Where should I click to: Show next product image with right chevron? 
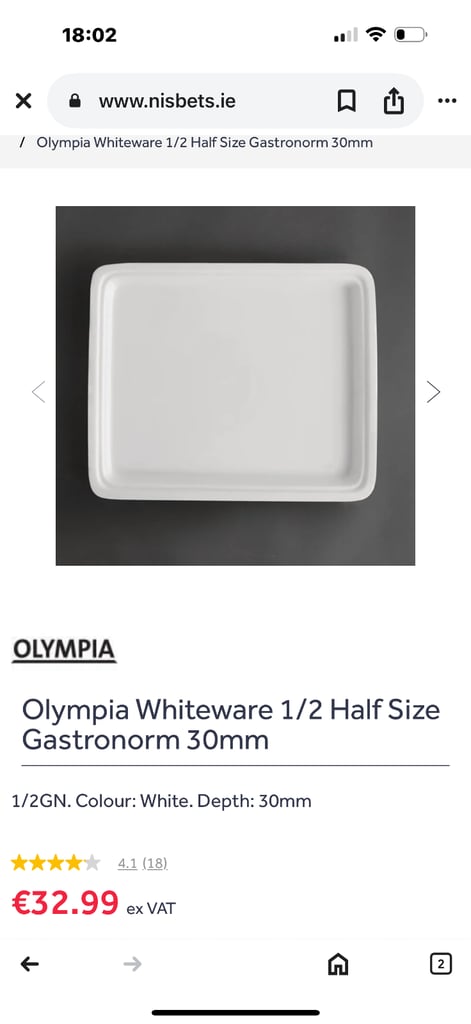point(433,391)
